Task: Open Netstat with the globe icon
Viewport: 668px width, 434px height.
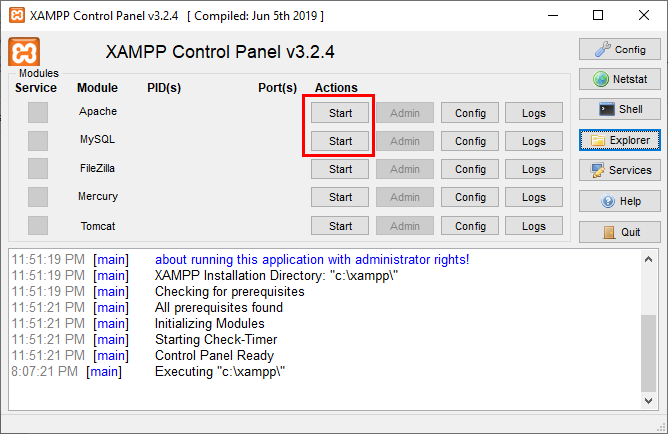Action: point(619,79)
